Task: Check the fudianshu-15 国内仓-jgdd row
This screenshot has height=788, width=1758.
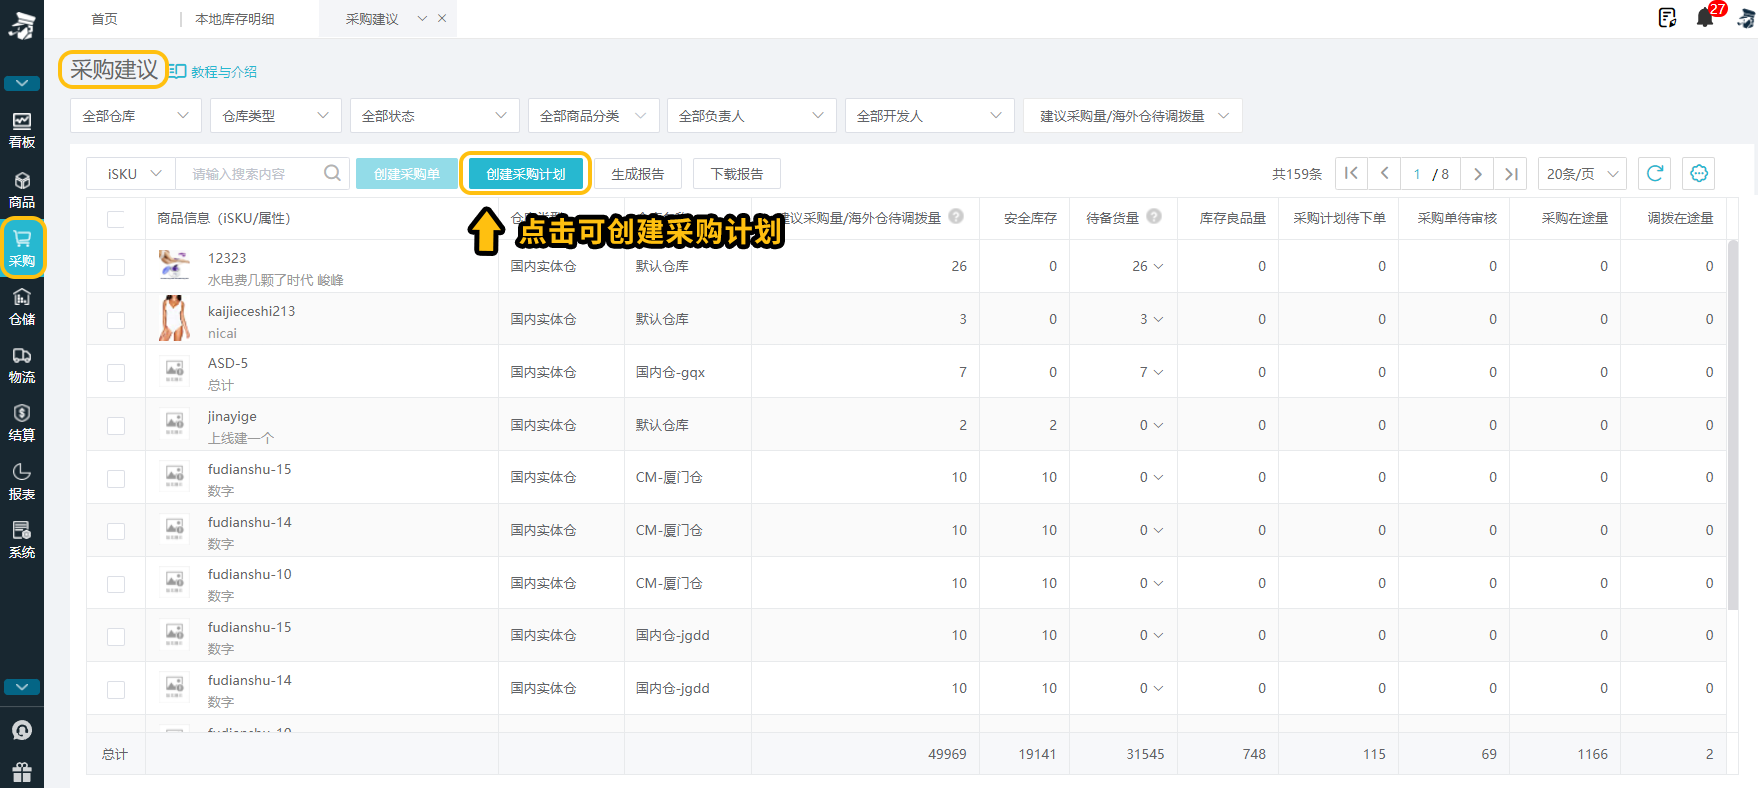Action: pyautogui.click(x=116, y=637)
